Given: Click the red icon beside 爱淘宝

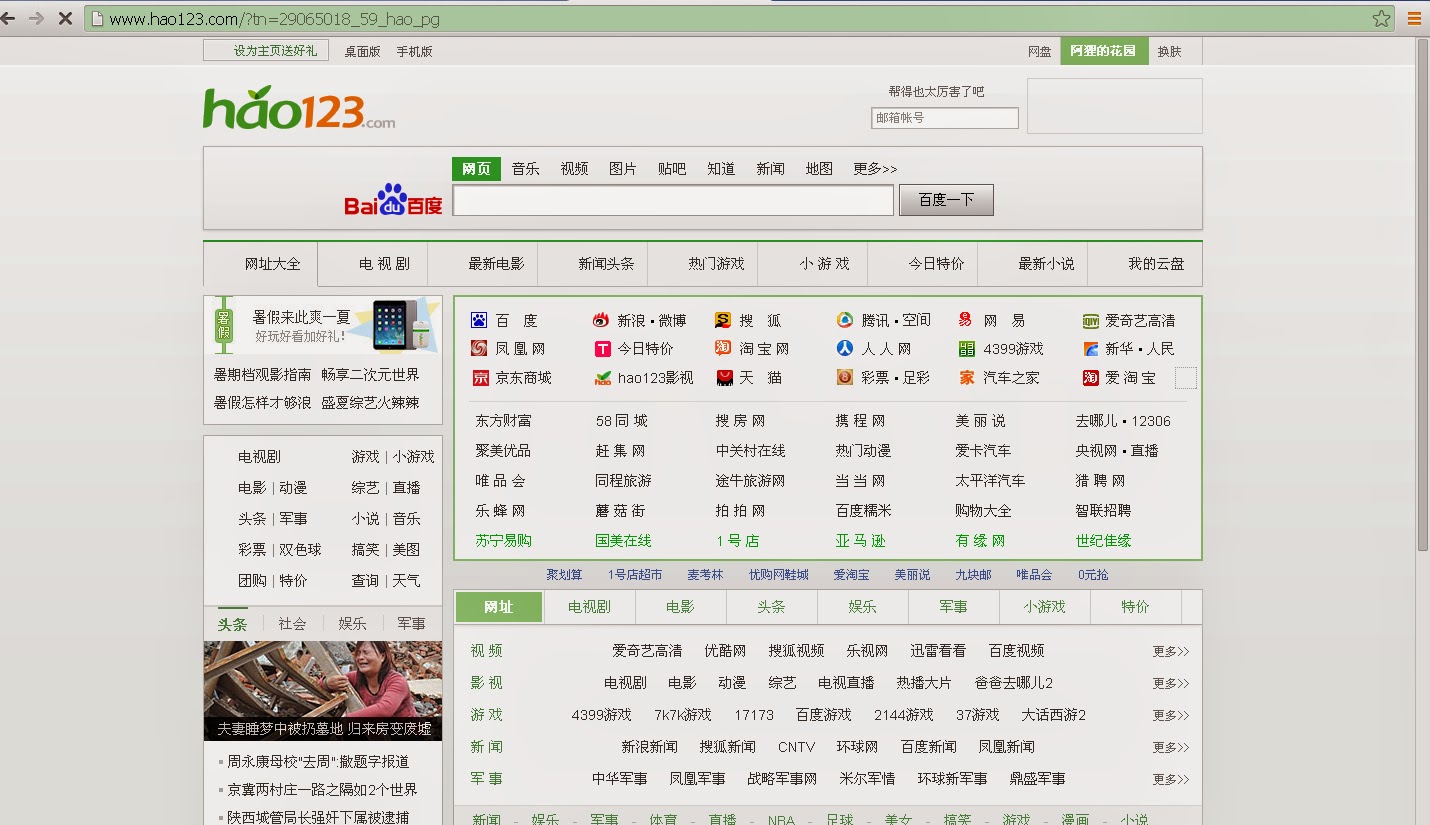Looking at the screenshot, I should (x=1091, y=378).
